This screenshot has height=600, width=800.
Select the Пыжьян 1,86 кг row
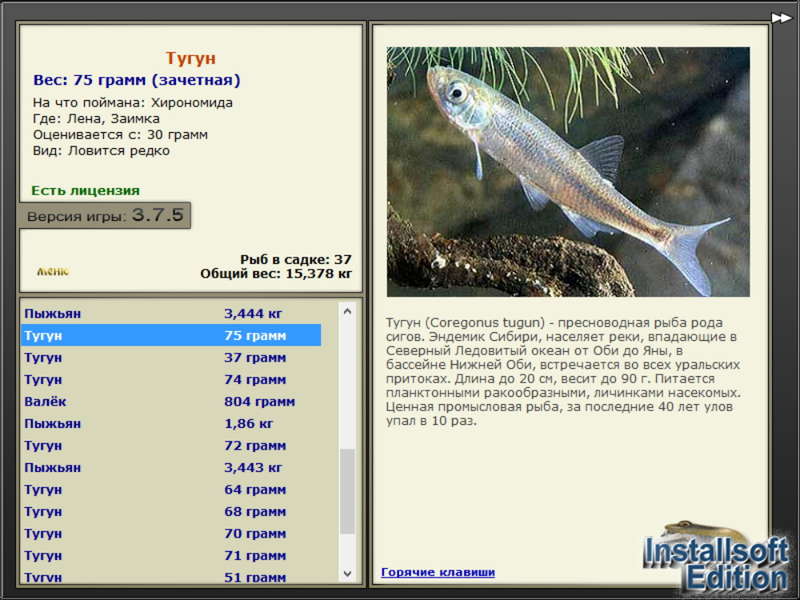pos(171,423)
